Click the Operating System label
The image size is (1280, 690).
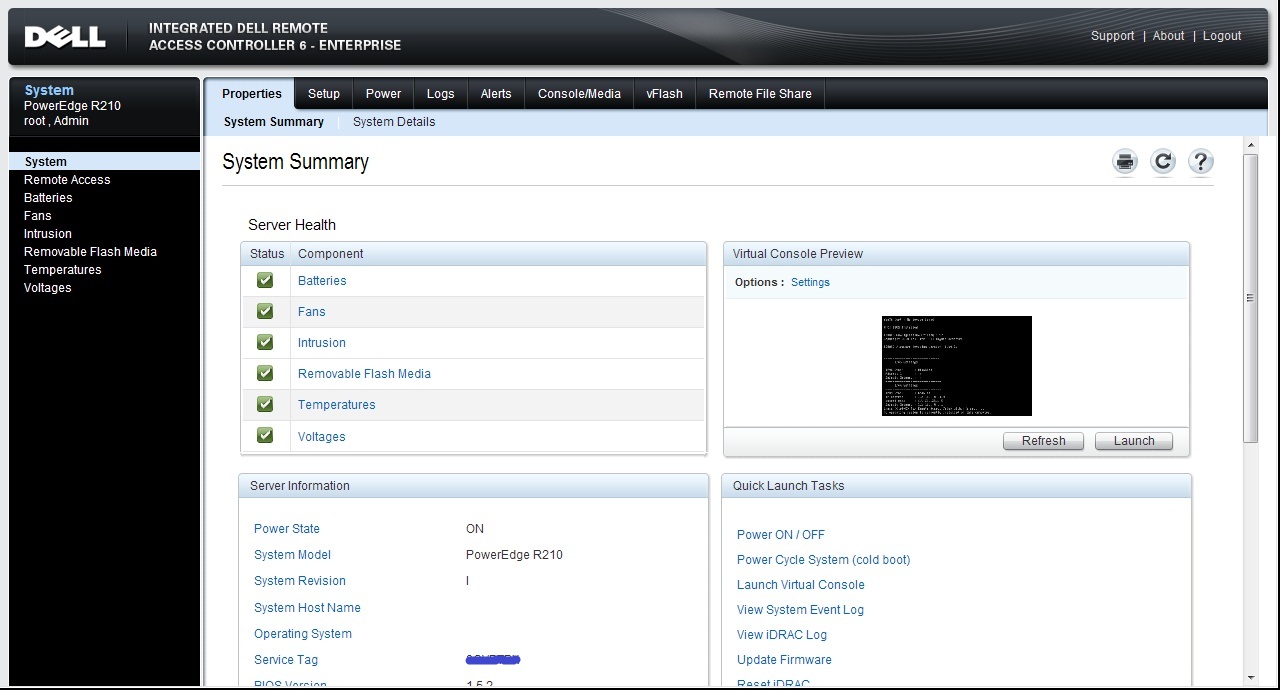(303, 634)
